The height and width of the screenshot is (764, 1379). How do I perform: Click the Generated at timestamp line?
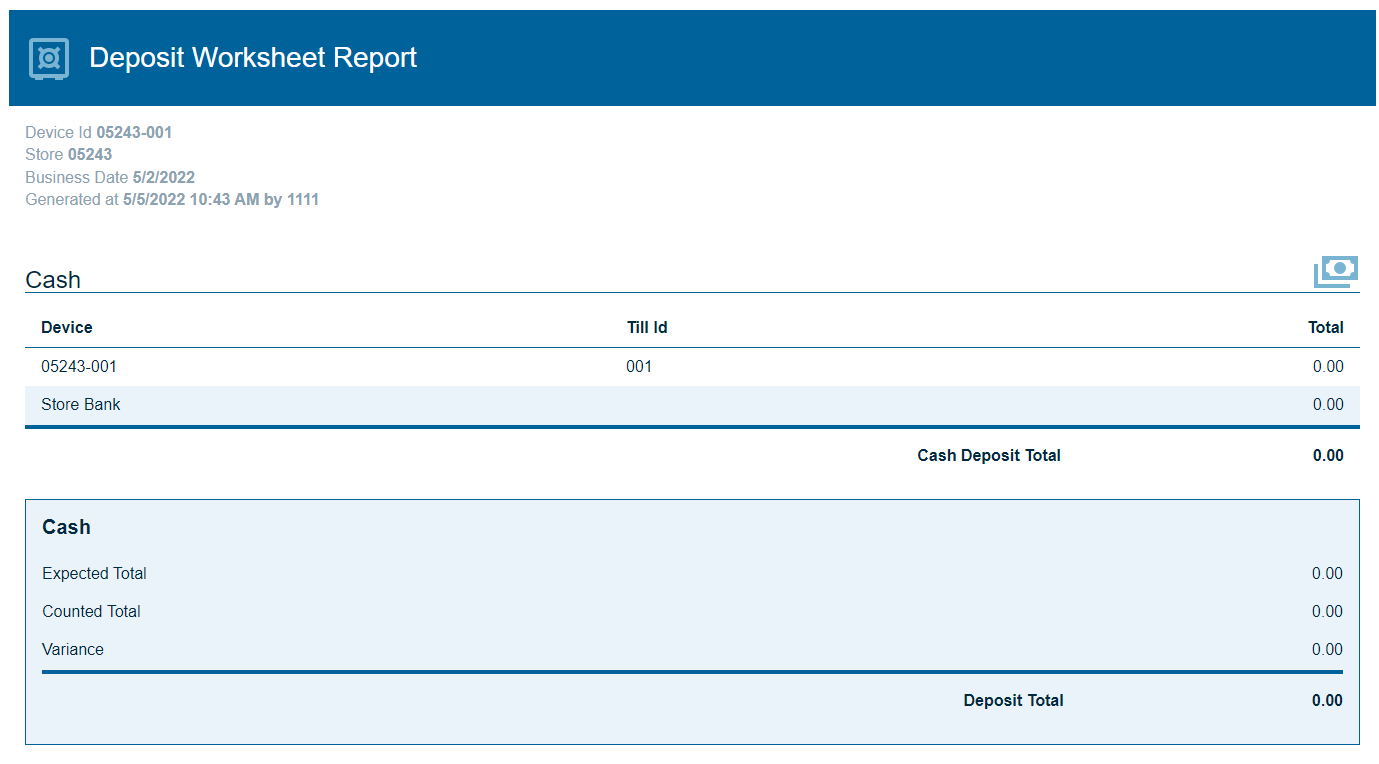[172, 200]
